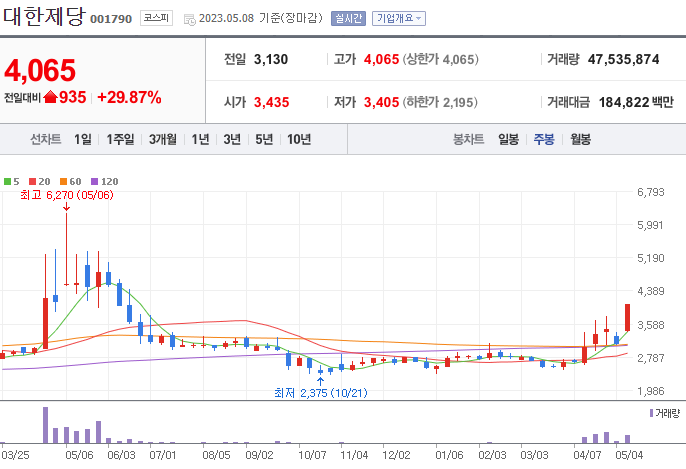
Task: Click the 저가 value 3,405
Action: coord(381,102)
